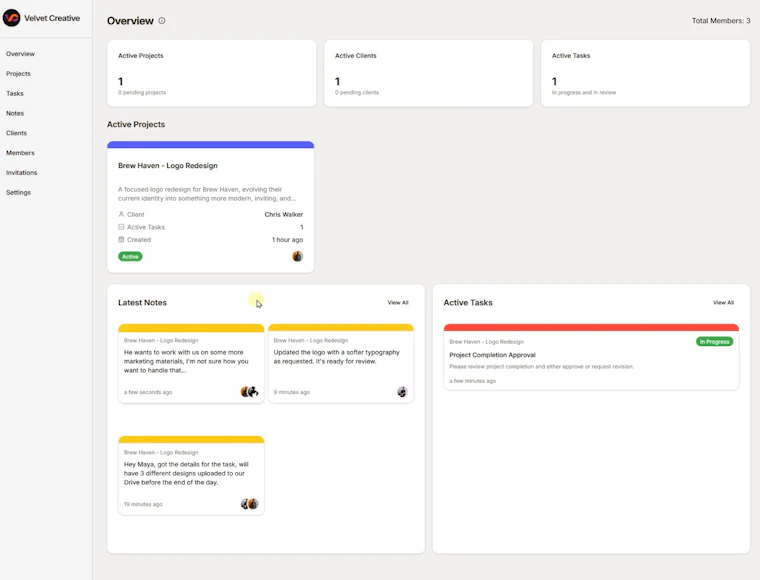The height and width of the screenshot is (580, 760).
Task: Click the blue color bar on project card
Action: [210, 145]
